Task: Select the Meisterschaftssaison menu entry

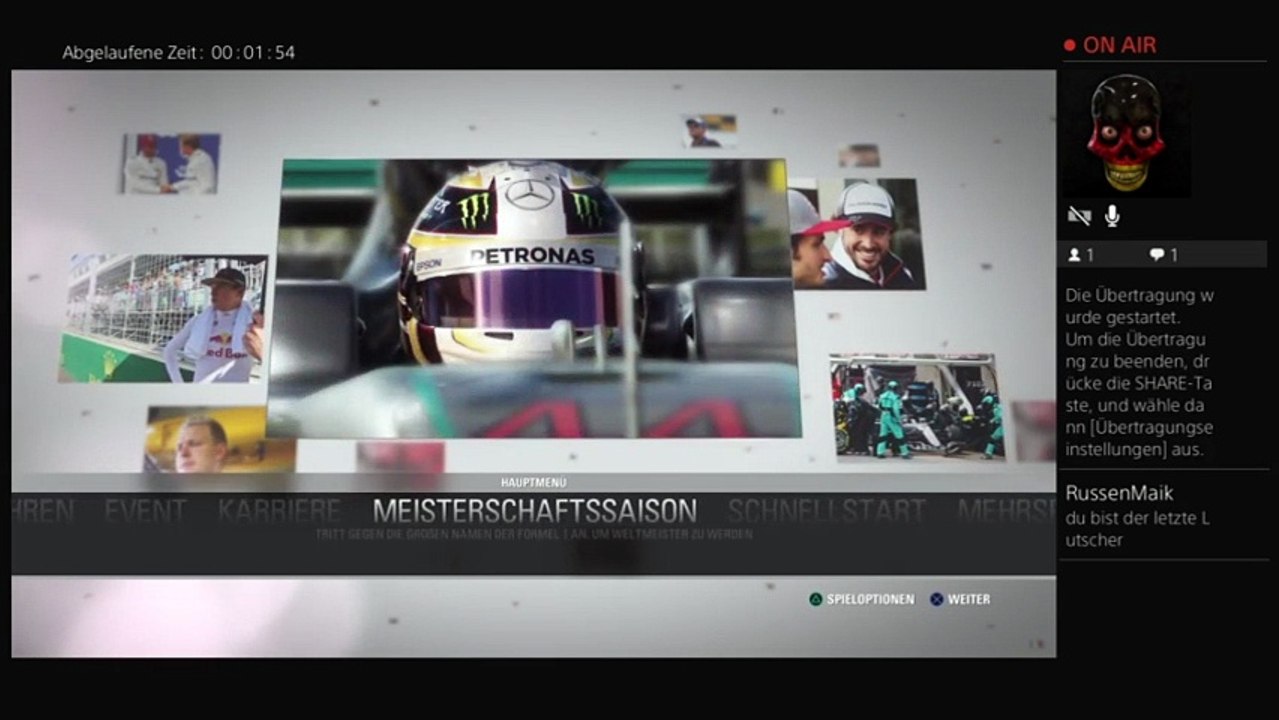Action: click(535, 512)
